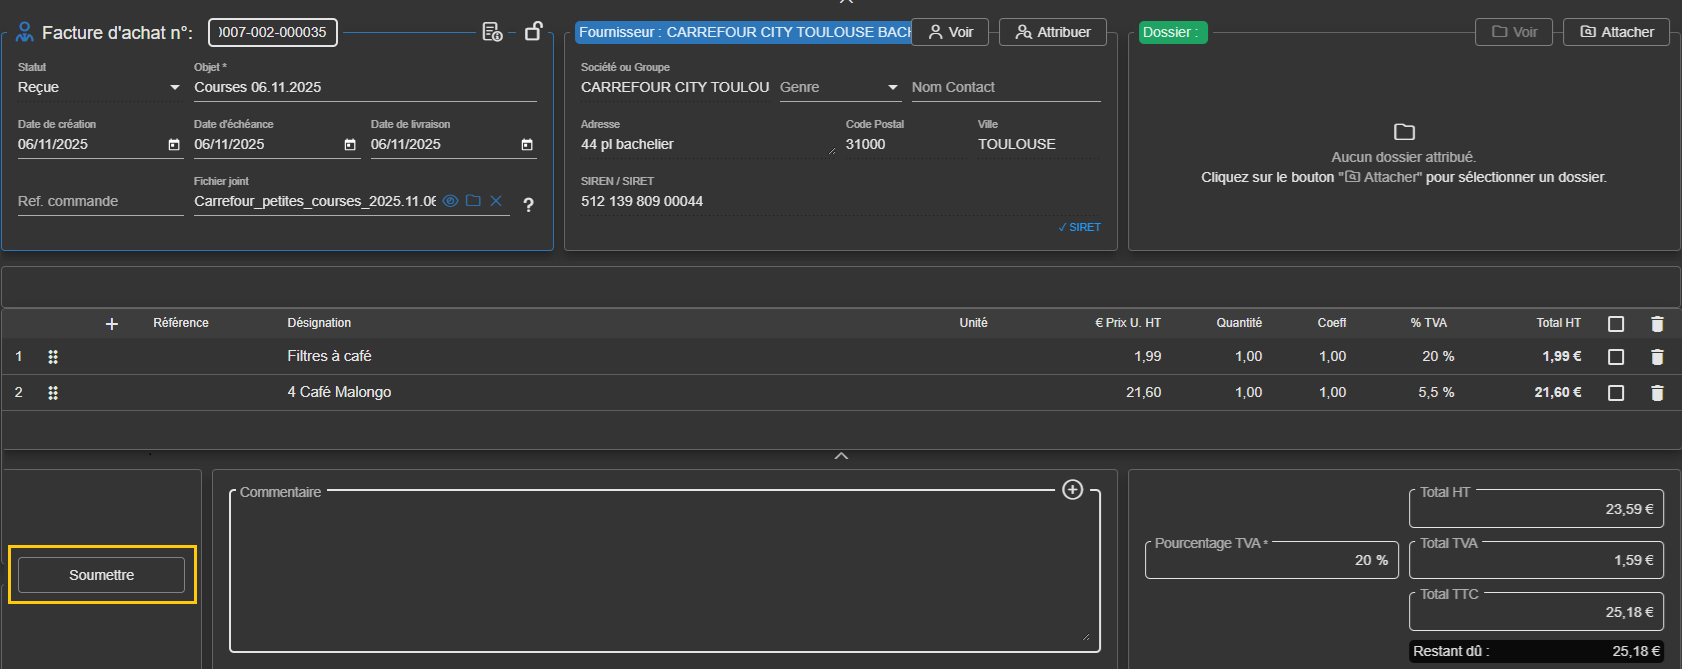This screenshot has height=669, width=1682.
Task: Click the invoice document icon beside the padlock
Action: [x=492, y=32]
